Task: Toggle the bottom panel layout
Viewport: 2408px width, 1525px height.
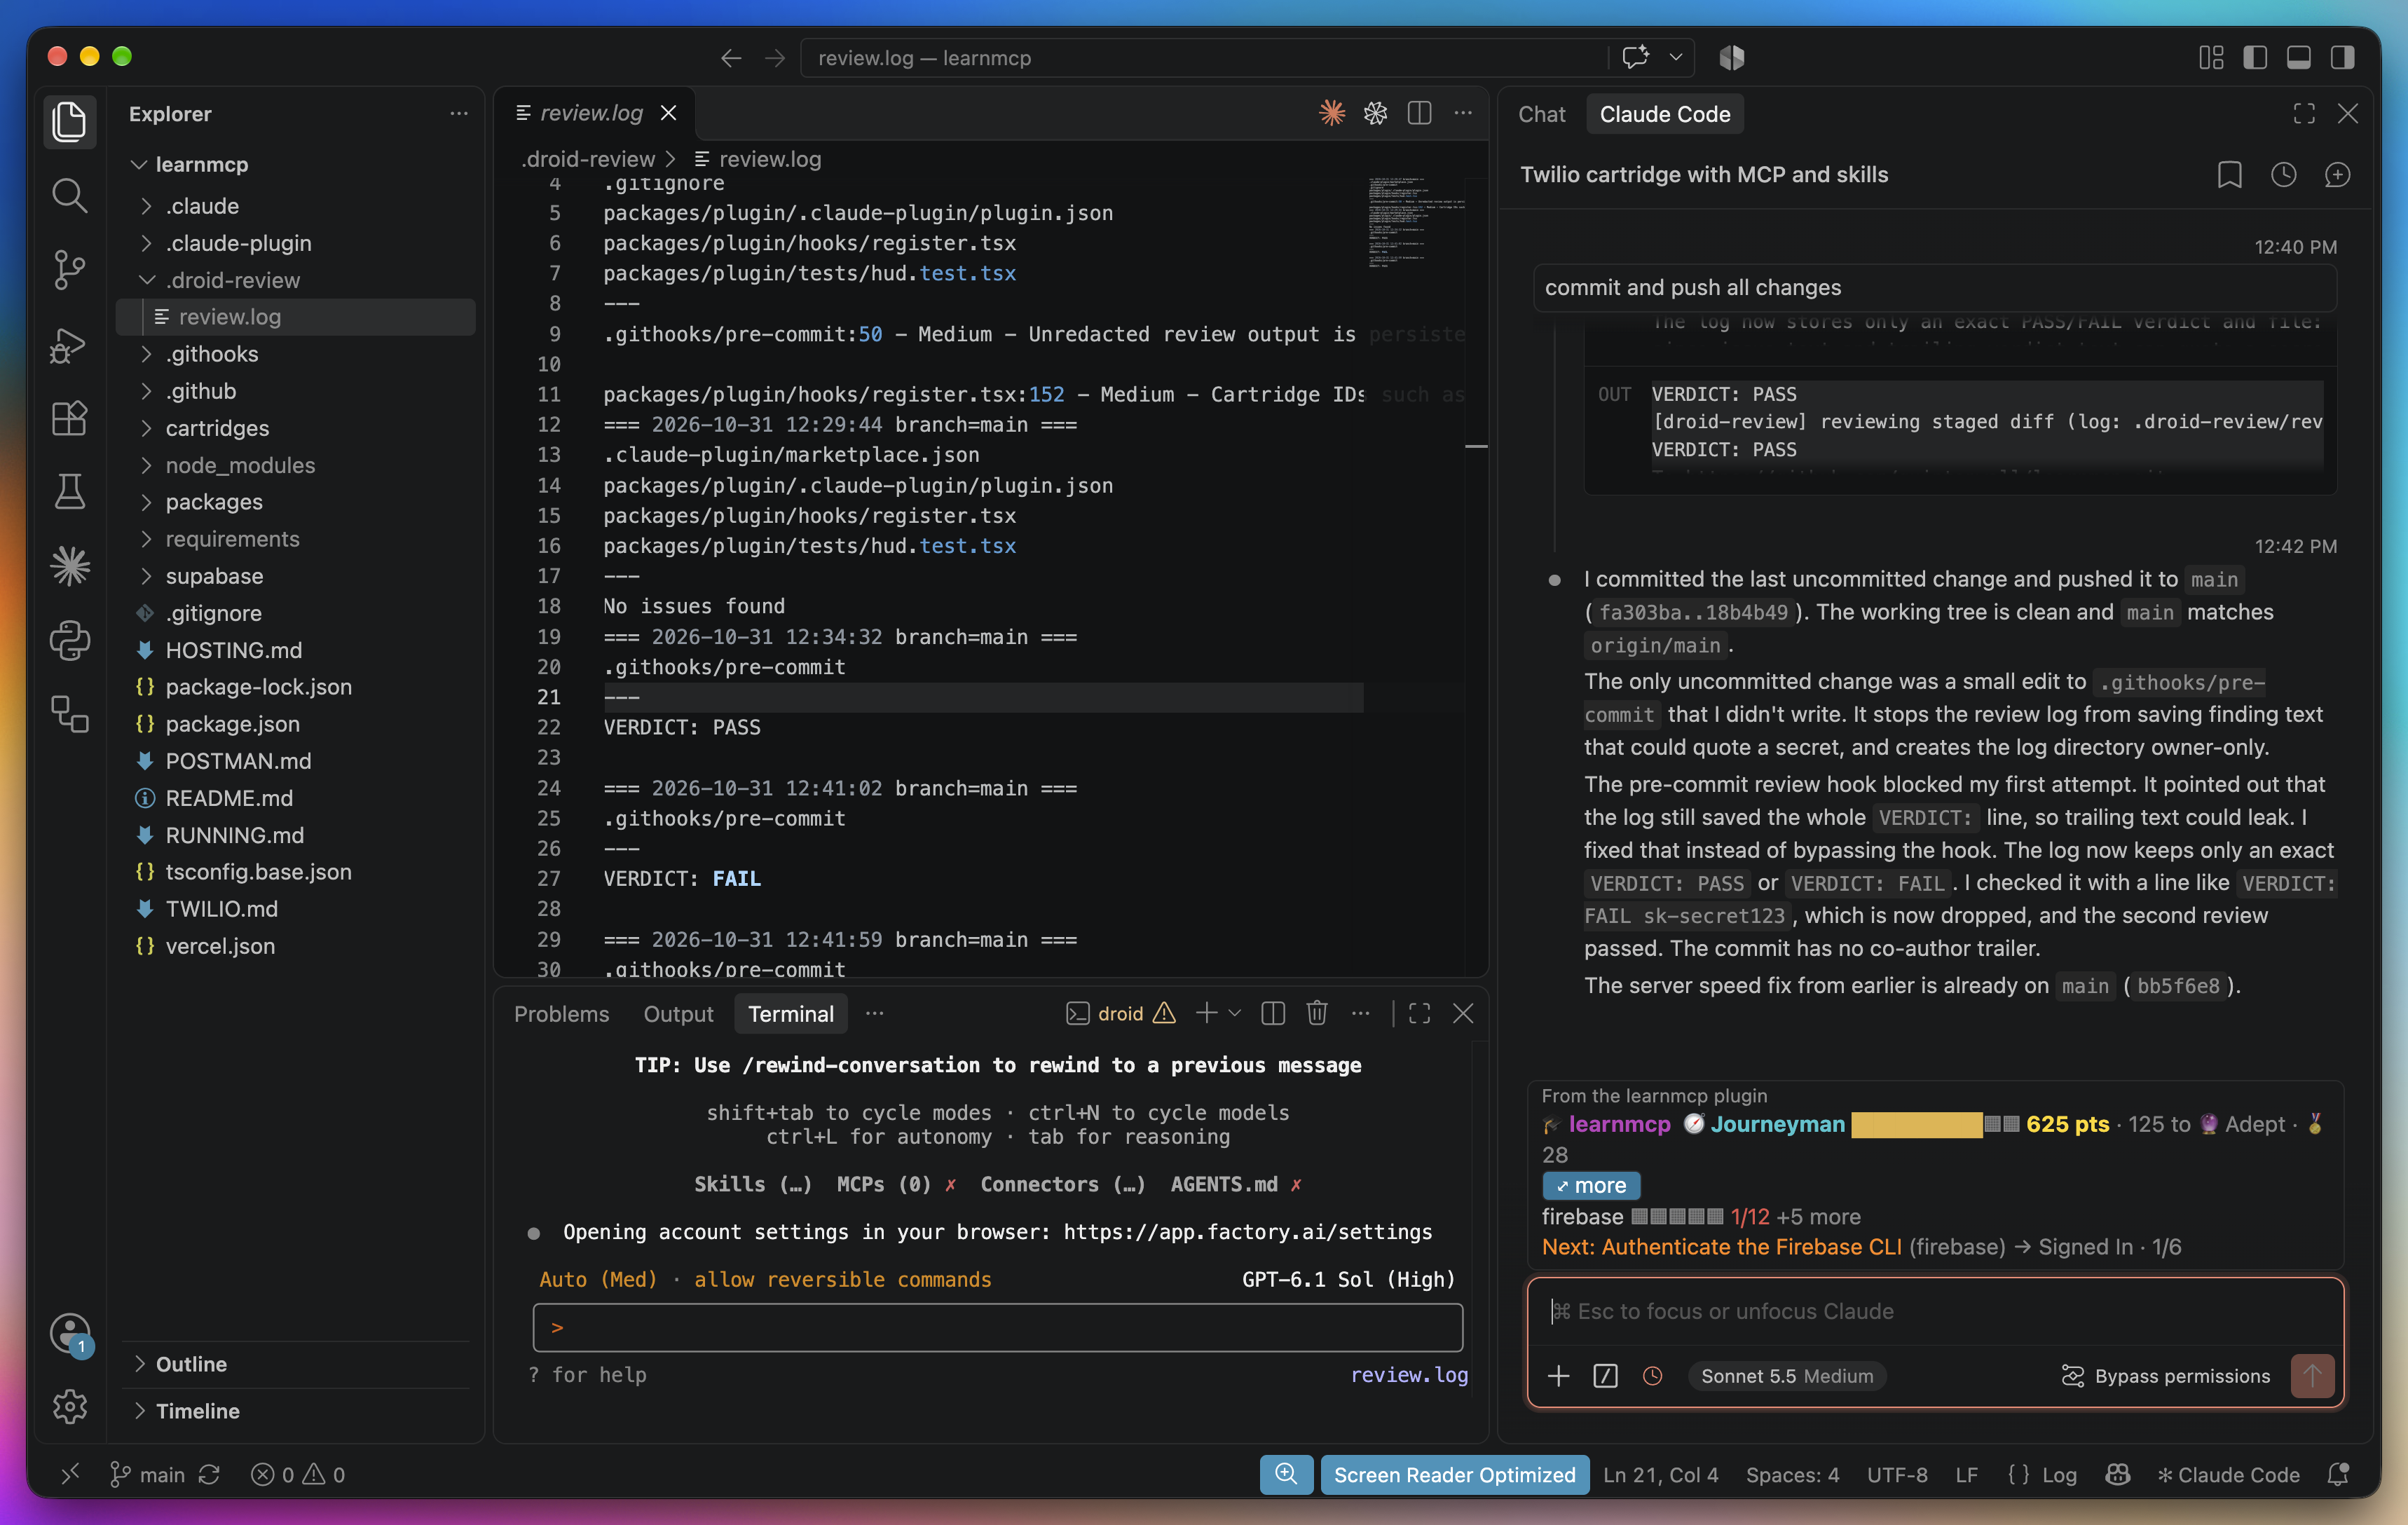Action: point(2299,57)
